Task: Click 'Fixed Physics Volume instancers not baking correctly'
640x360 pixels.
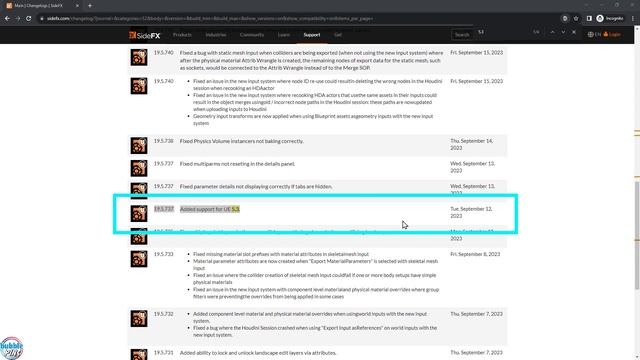Action: (242, 141)
